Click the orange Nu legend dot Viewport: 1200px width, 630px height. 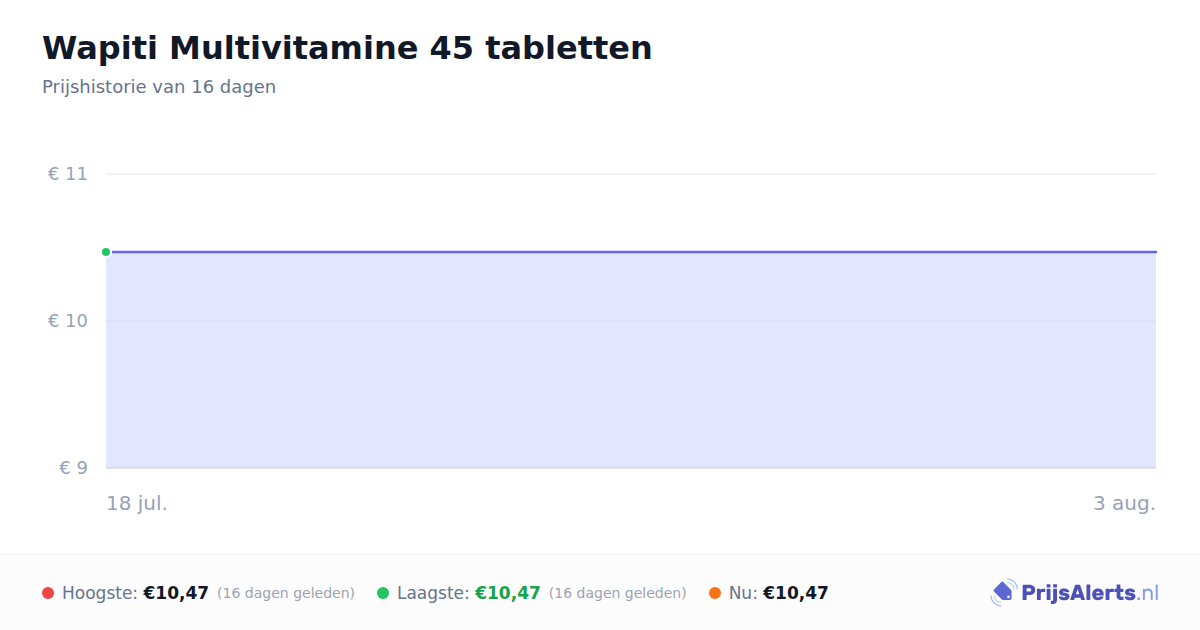715,593
